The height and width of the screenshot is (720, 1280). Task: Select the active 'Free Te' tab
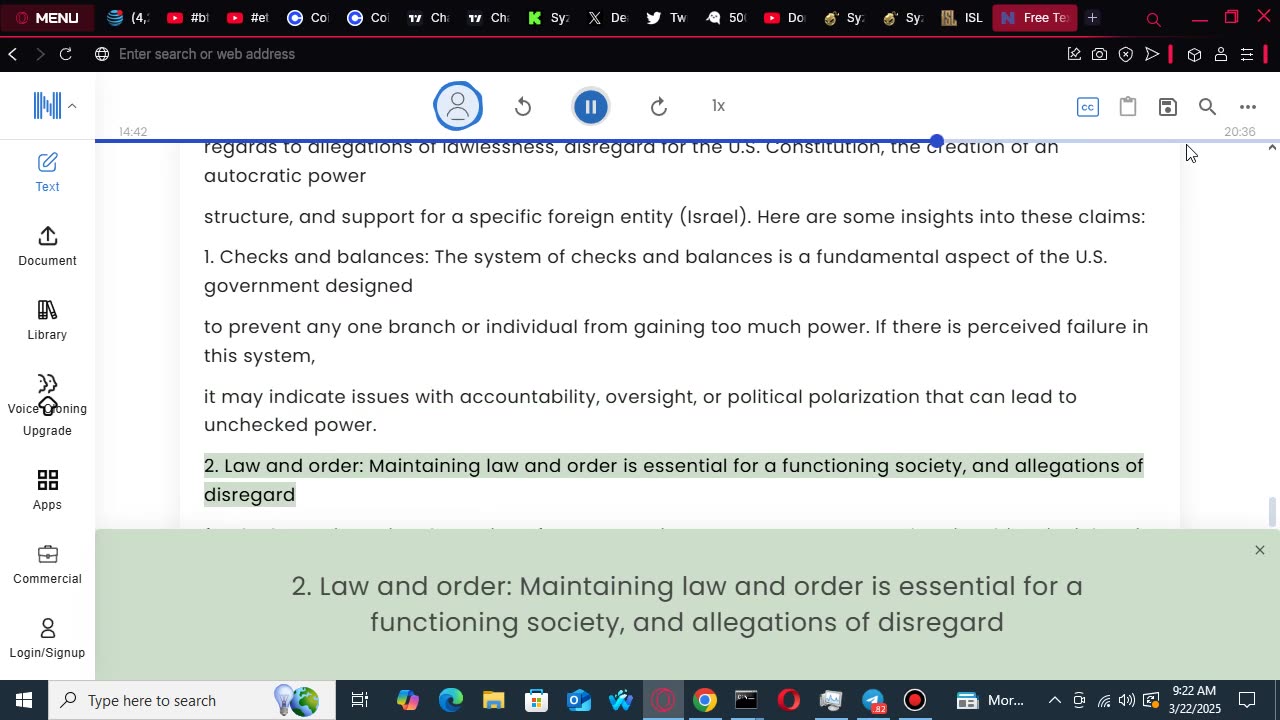tap(1035, 18)
